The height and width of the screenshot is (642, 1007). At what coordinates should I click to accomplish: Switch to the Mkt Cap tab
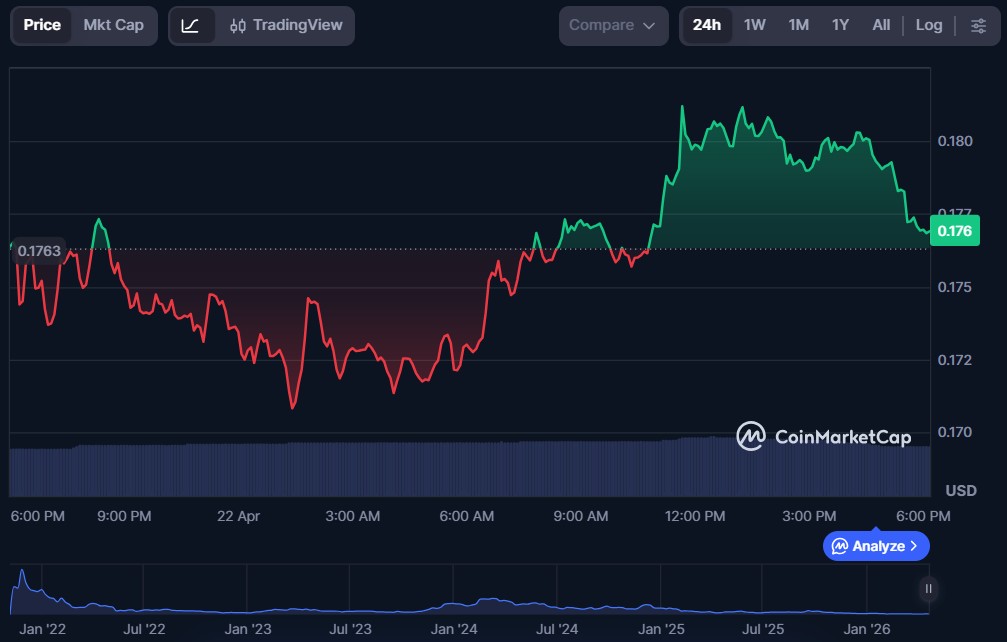point(113,25)
